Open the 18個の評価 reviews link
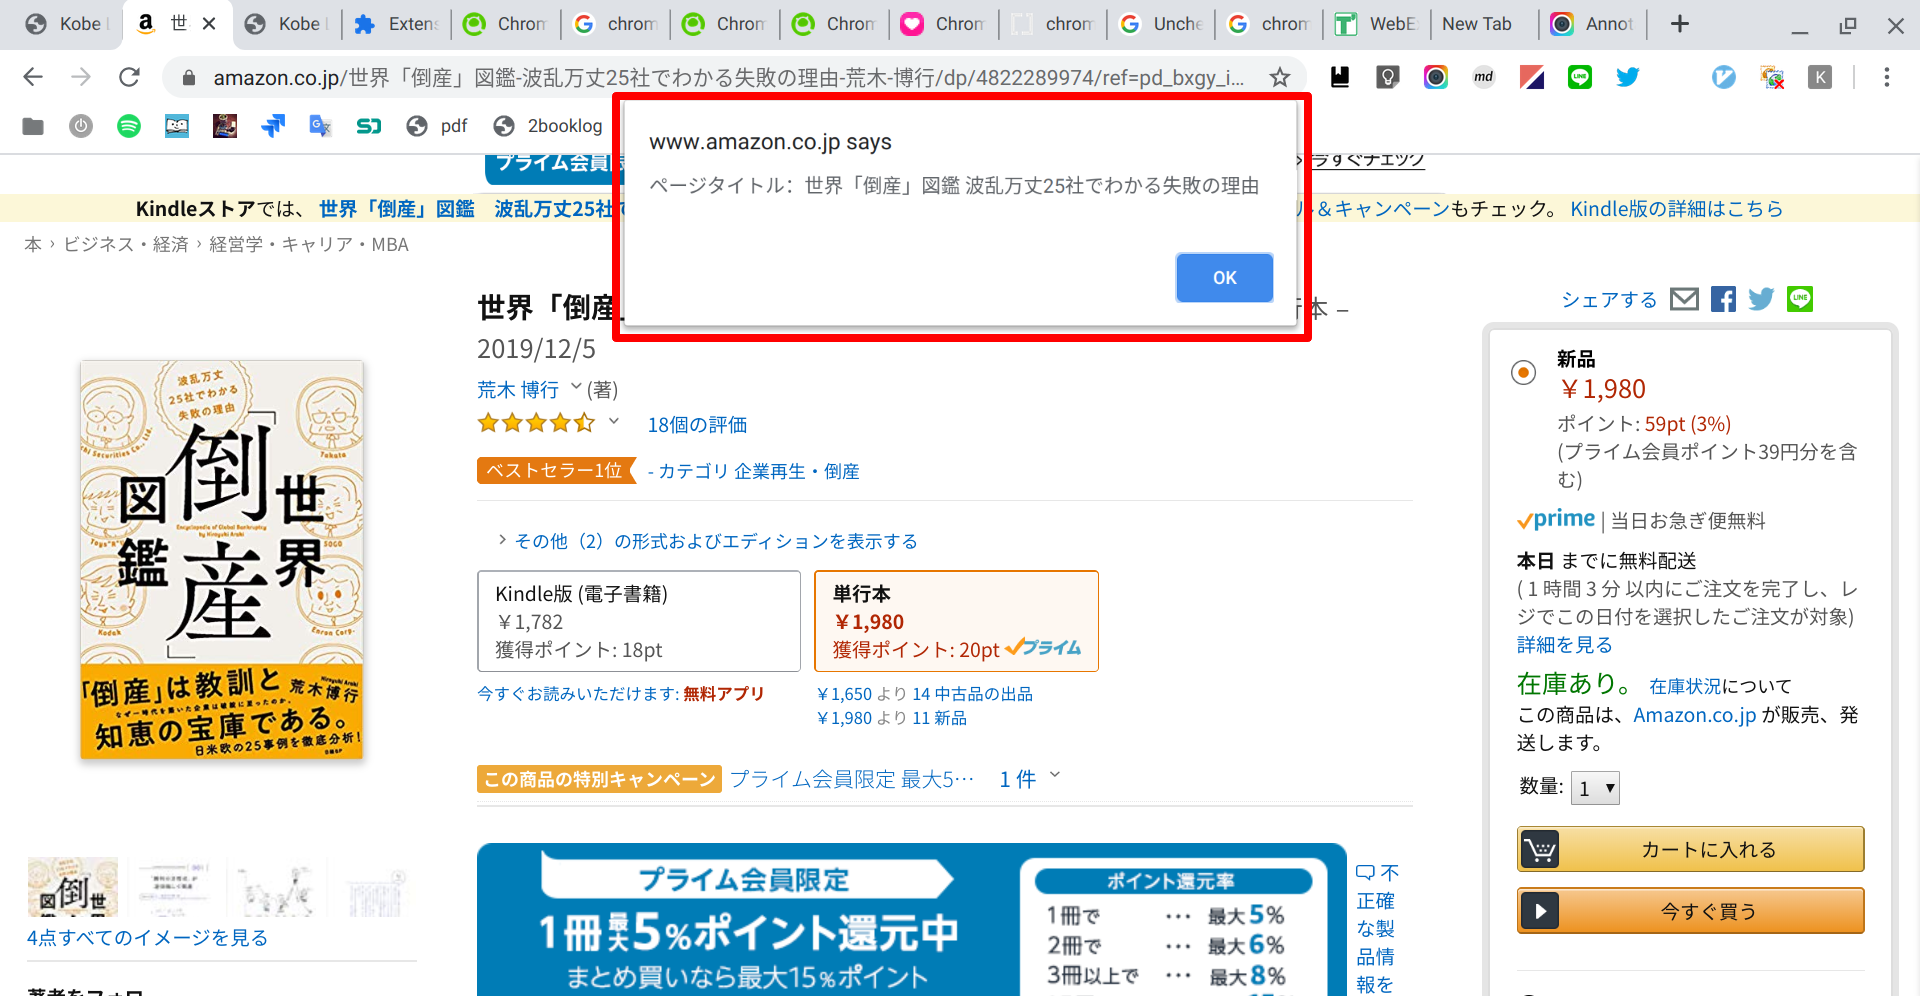Viewport: 1920px width, 996px height. 697,425
